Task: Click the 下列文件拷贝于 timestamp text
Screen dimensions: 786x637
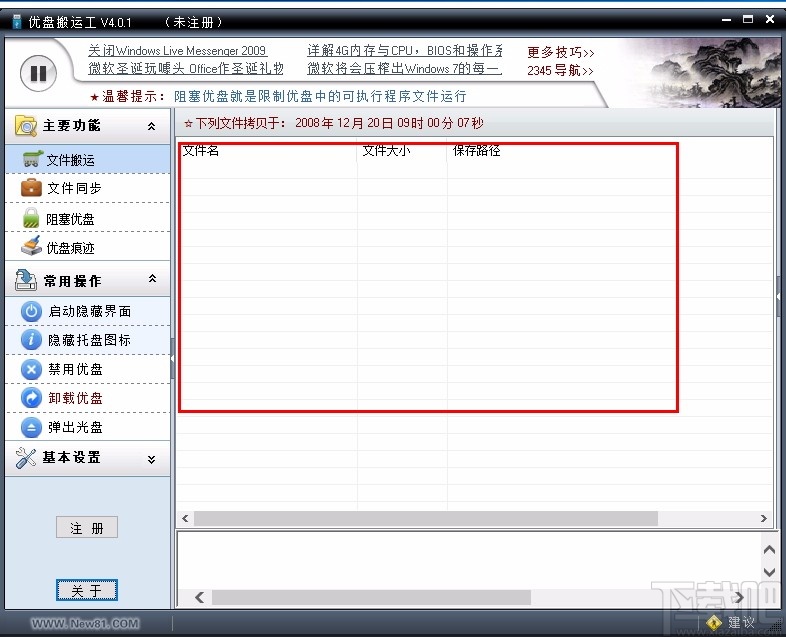Action: 334,123
